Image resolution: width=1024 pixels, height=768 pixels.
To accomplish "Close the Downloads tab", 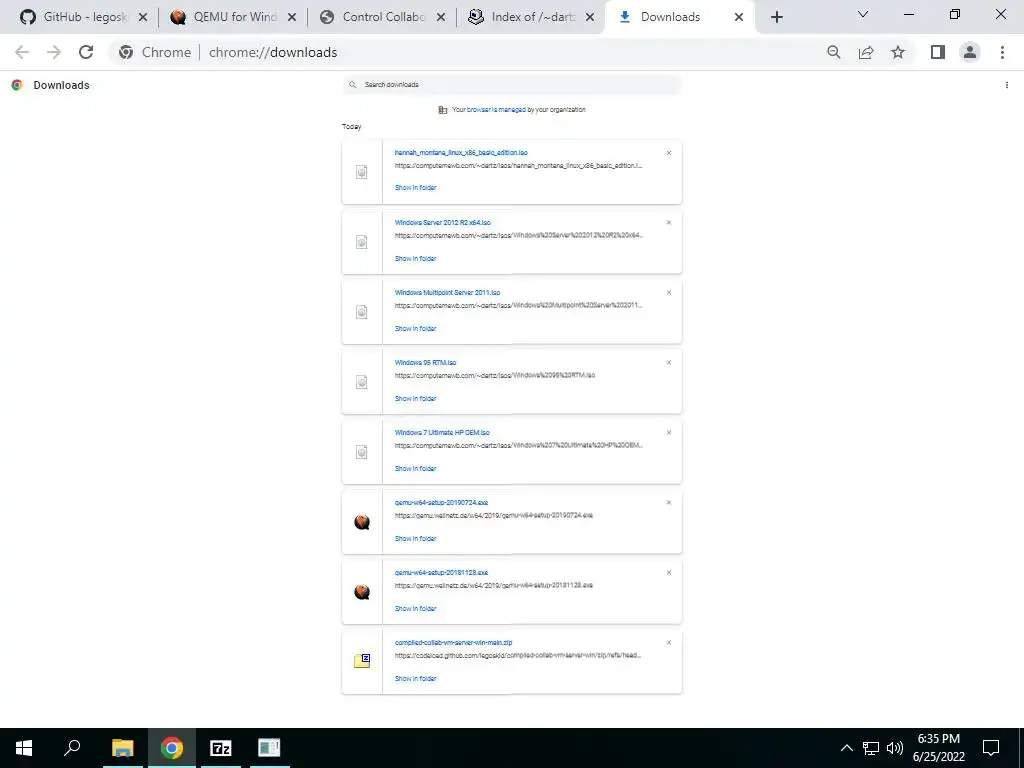I will pos(739,17).
